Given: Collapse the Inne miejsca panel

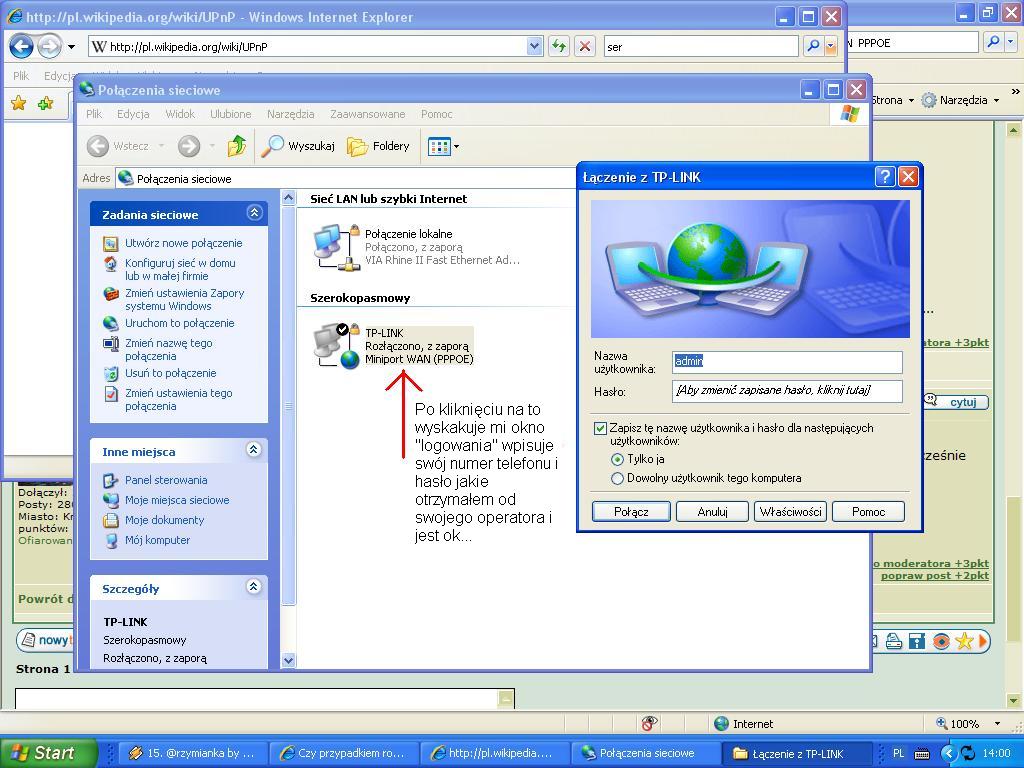Looking at the screenshot, I should 254,450.
